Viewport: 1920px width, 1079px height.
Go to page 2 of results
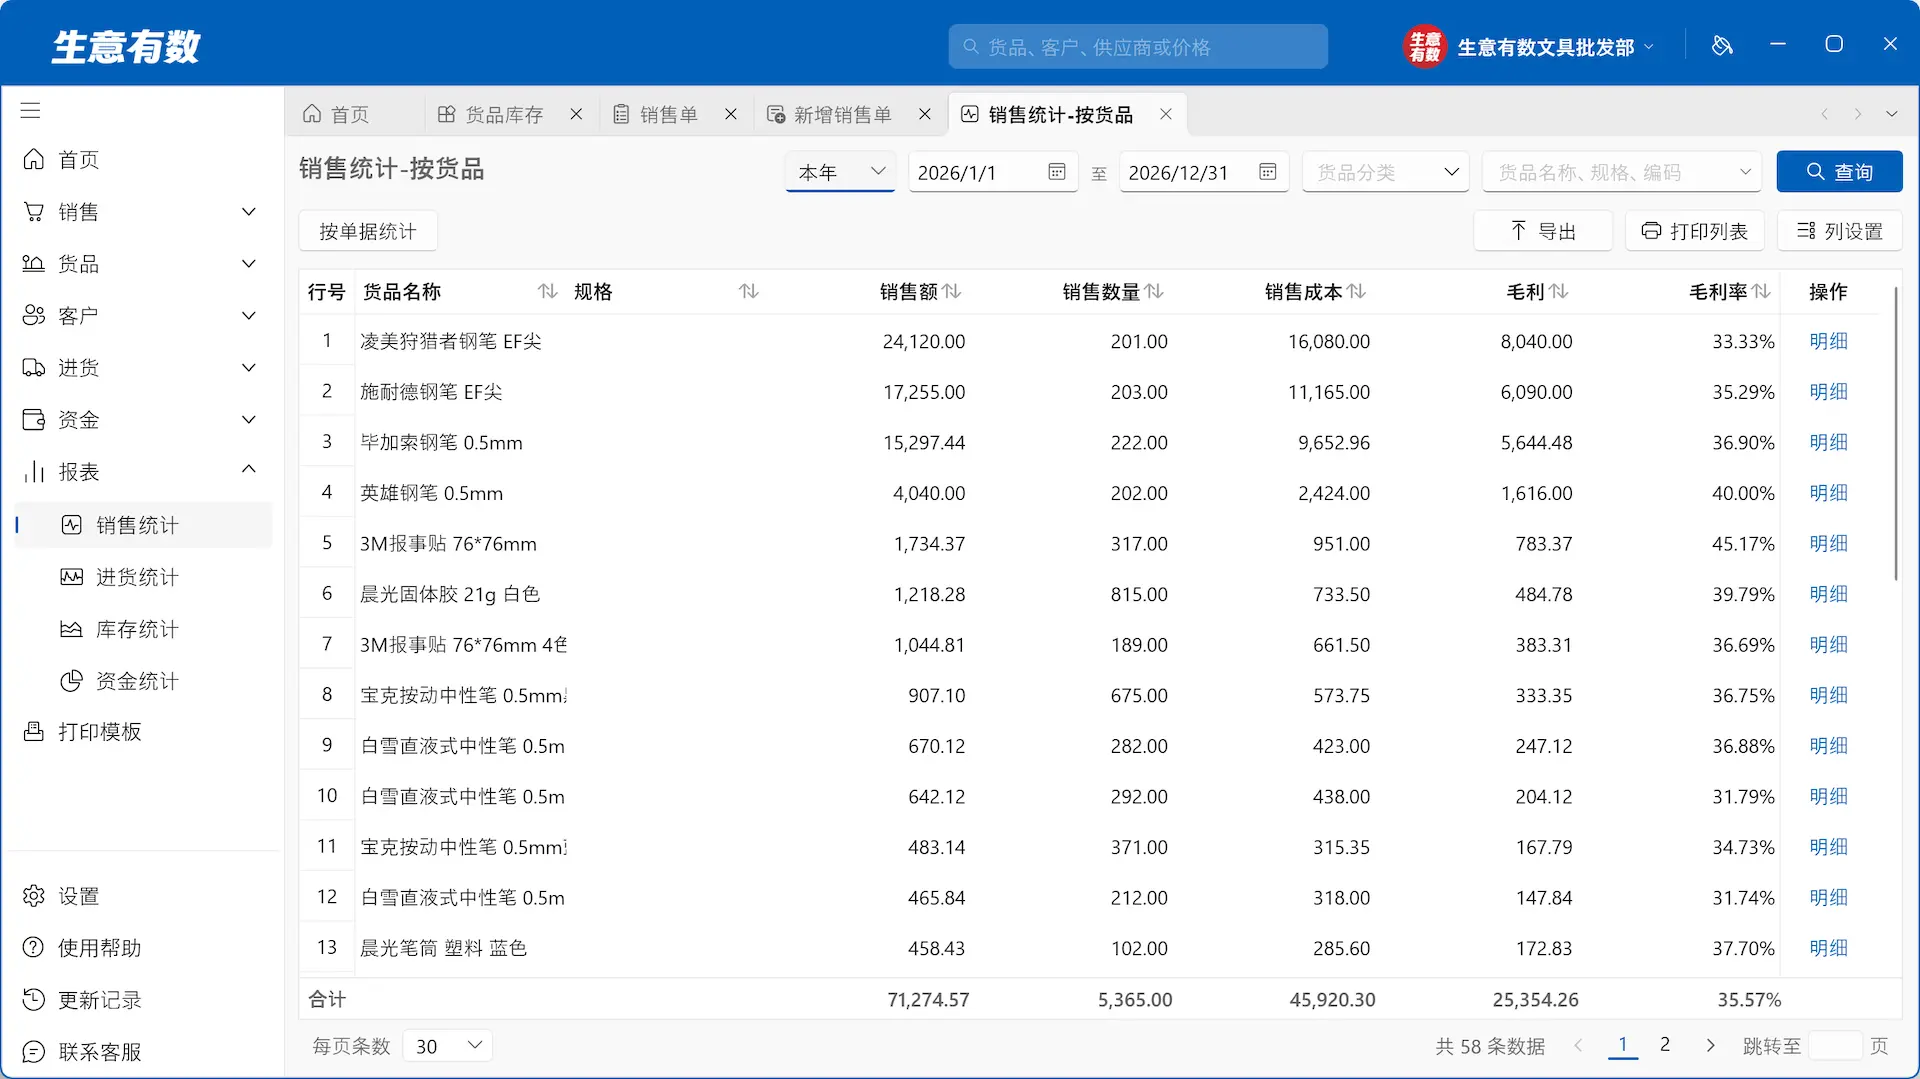coord(1665,1045)
